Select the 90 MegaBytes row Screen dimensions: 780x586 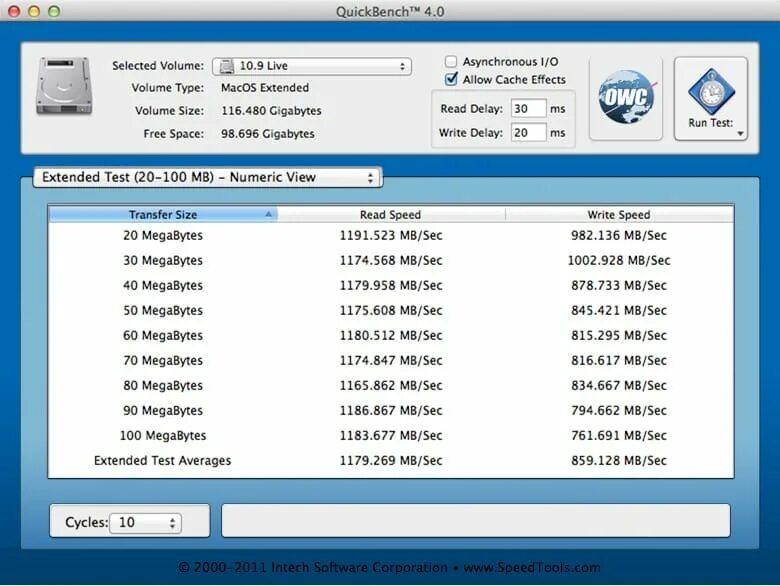(x=390, y=410)
